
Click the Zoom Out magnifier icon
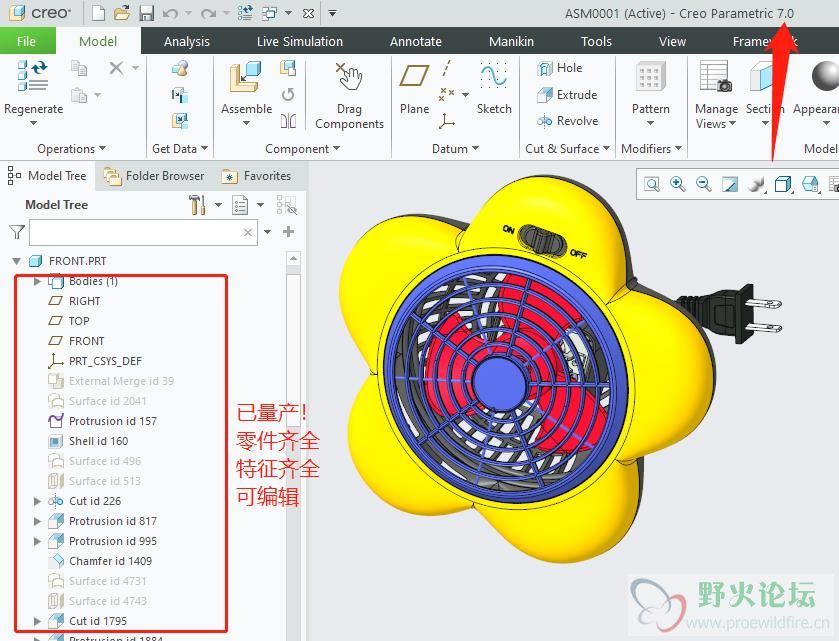coord(703,184)
